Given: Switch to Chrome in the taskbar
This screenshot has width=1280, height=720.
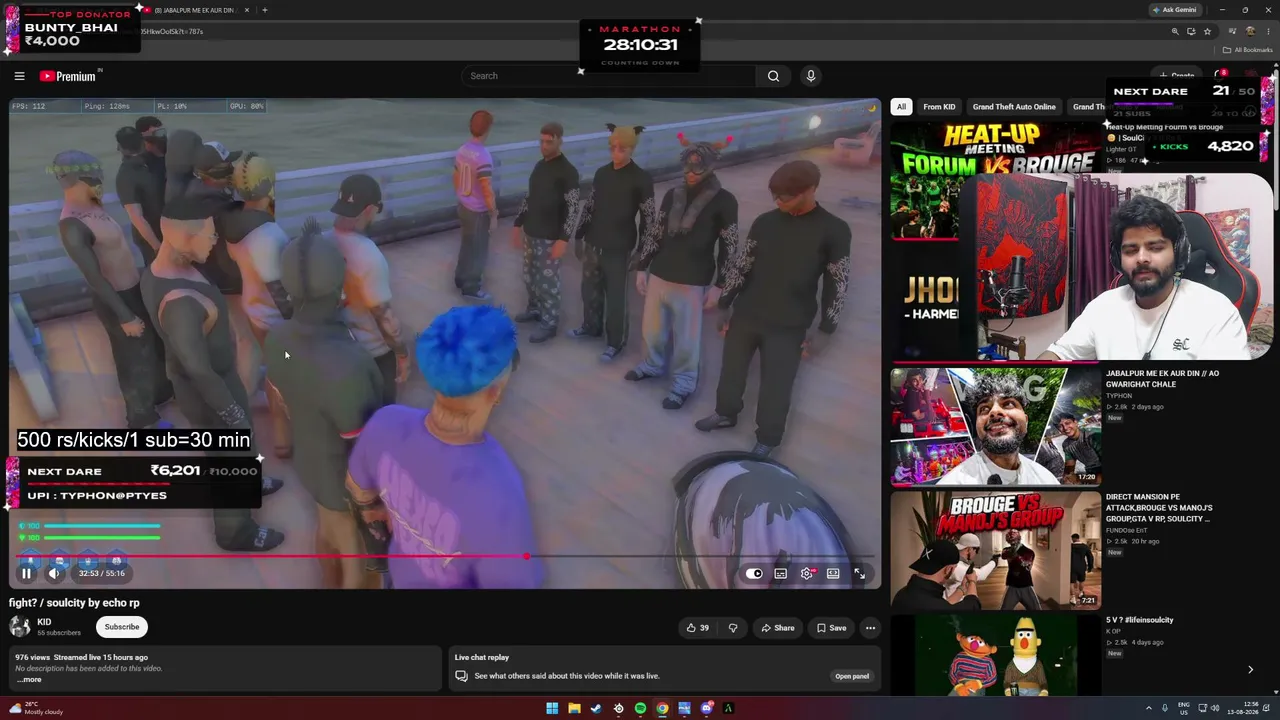Looking at the screenshot, I should pyautogui.click(x=662, y=709).
